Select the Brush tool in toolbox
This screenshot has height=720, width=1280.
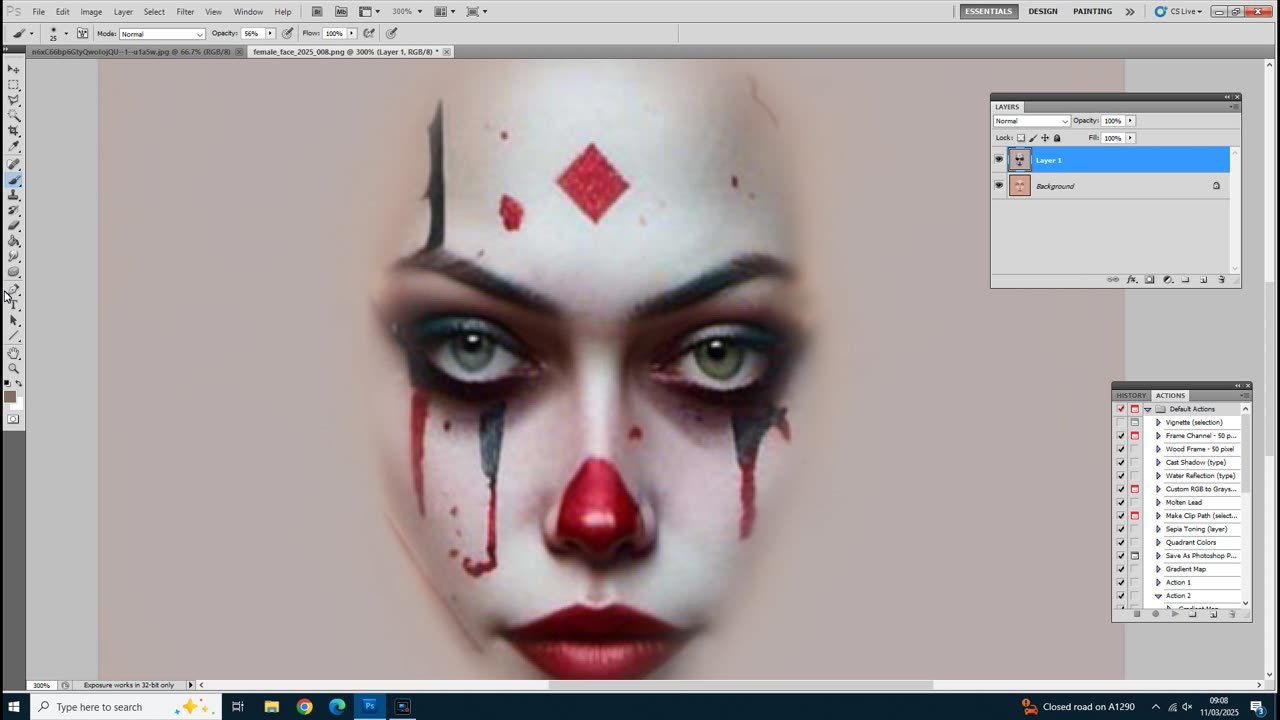[14, 179]
